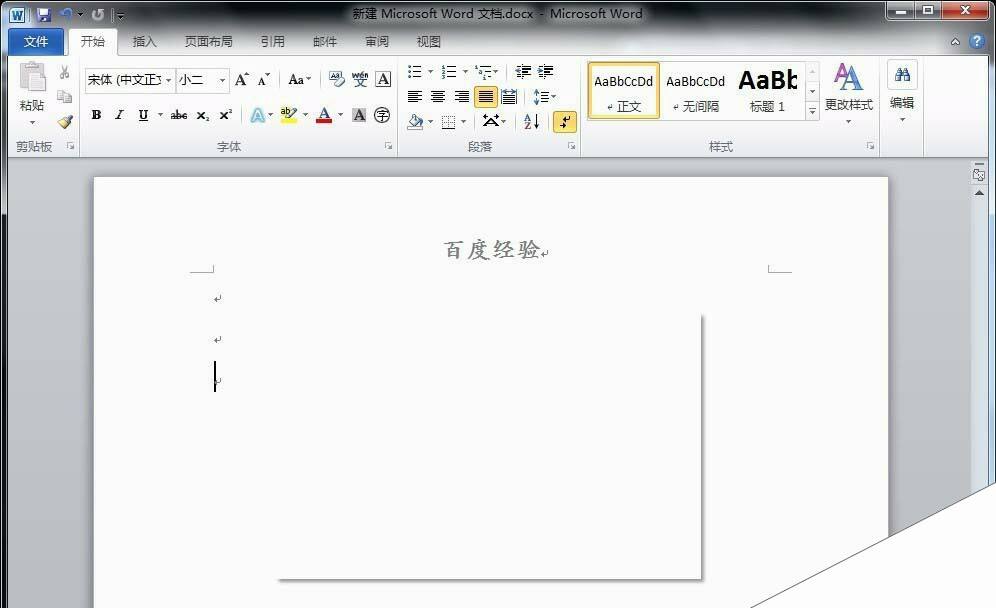Viewport: 996px width, 608px height.
Task: Apply yellow text highlight color
Action: pyautogui.click(x=288, y=115)
